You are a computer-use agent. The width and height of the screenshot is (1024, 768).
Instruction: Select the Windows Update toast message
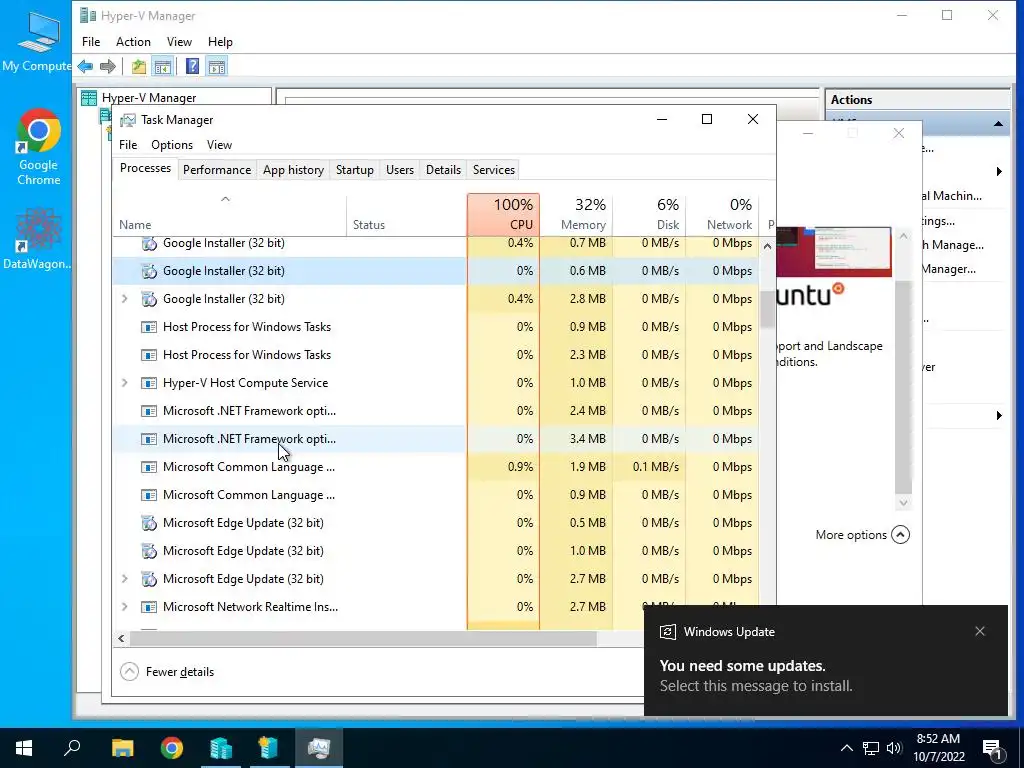tap(825, 660)
